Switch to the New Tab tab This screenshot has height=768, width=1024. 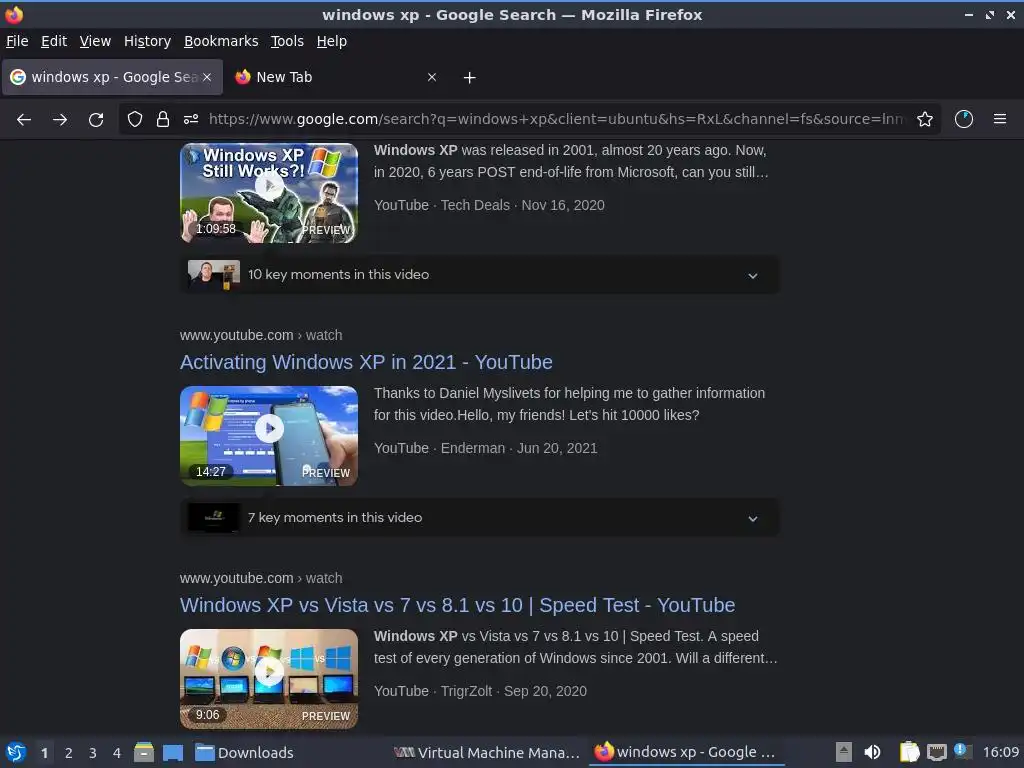[x=336, y=77]
